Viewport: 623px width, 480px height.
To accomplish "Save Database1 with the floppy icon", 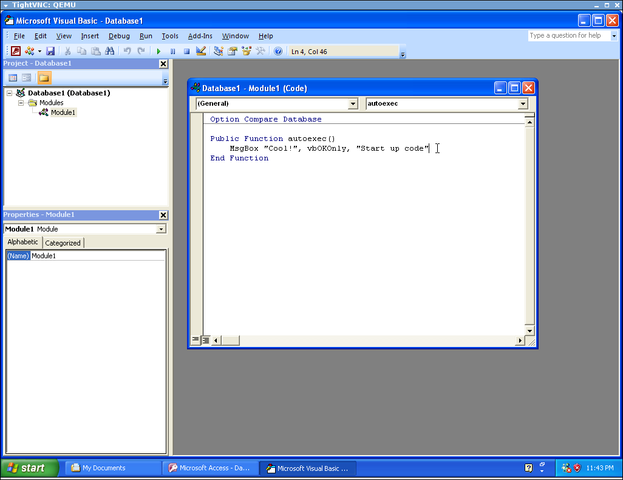I will click(x=50, y=51).
